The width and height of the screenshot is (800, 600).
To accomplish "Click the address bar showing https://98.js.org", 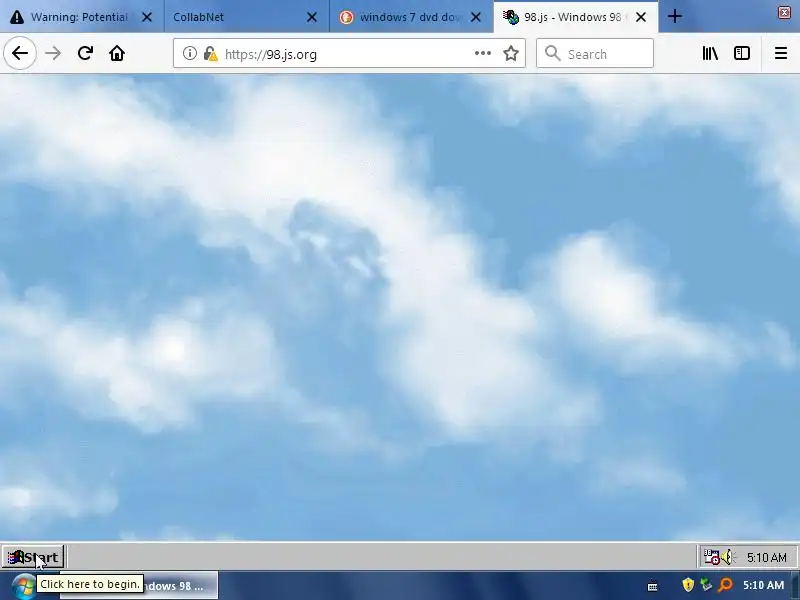I will coord(349,53).
